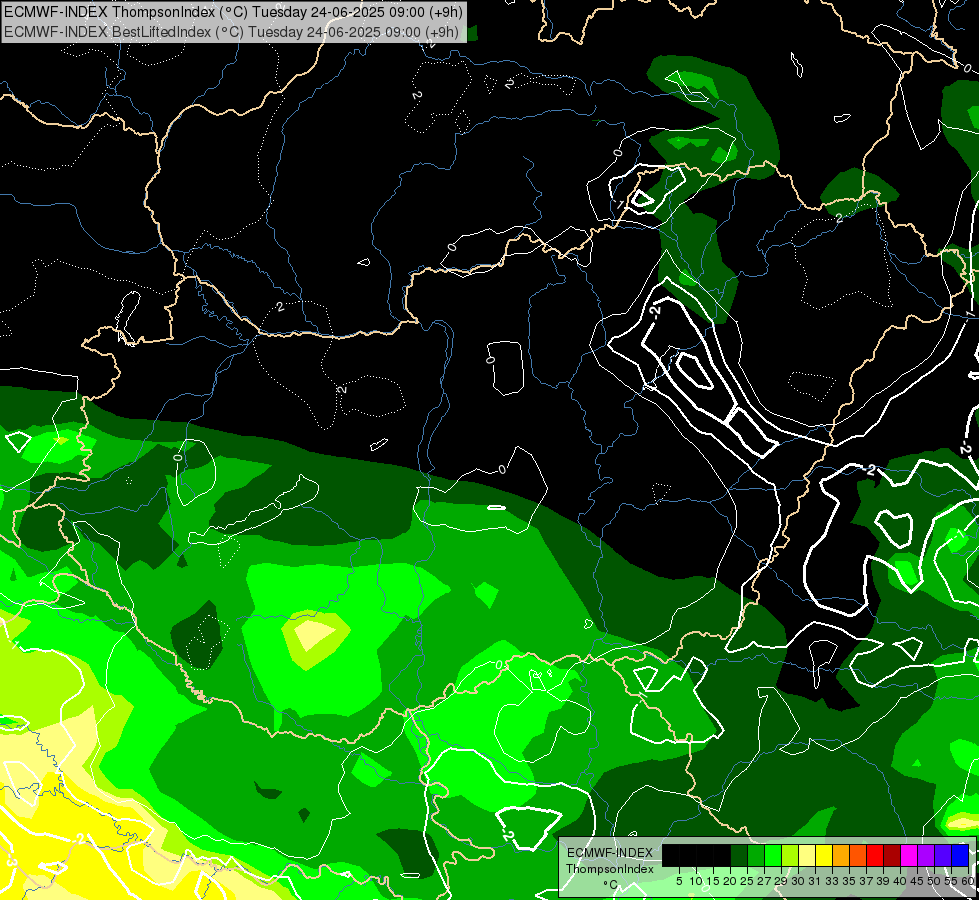Viewport: 979px width, 900px height.
Task: Click the BestLiftedIndex title line at top
Action: 231,32
